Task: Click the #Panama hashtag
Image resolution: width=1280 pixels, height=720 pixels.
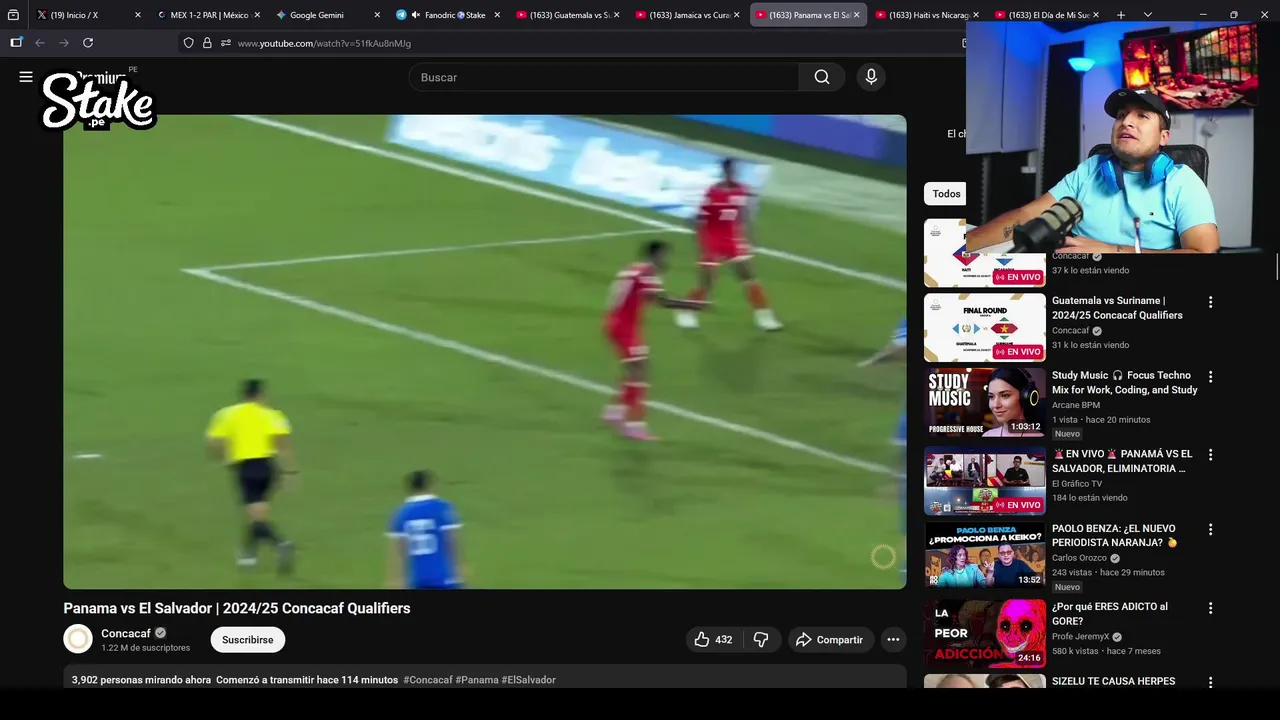Action: [477, 680]
